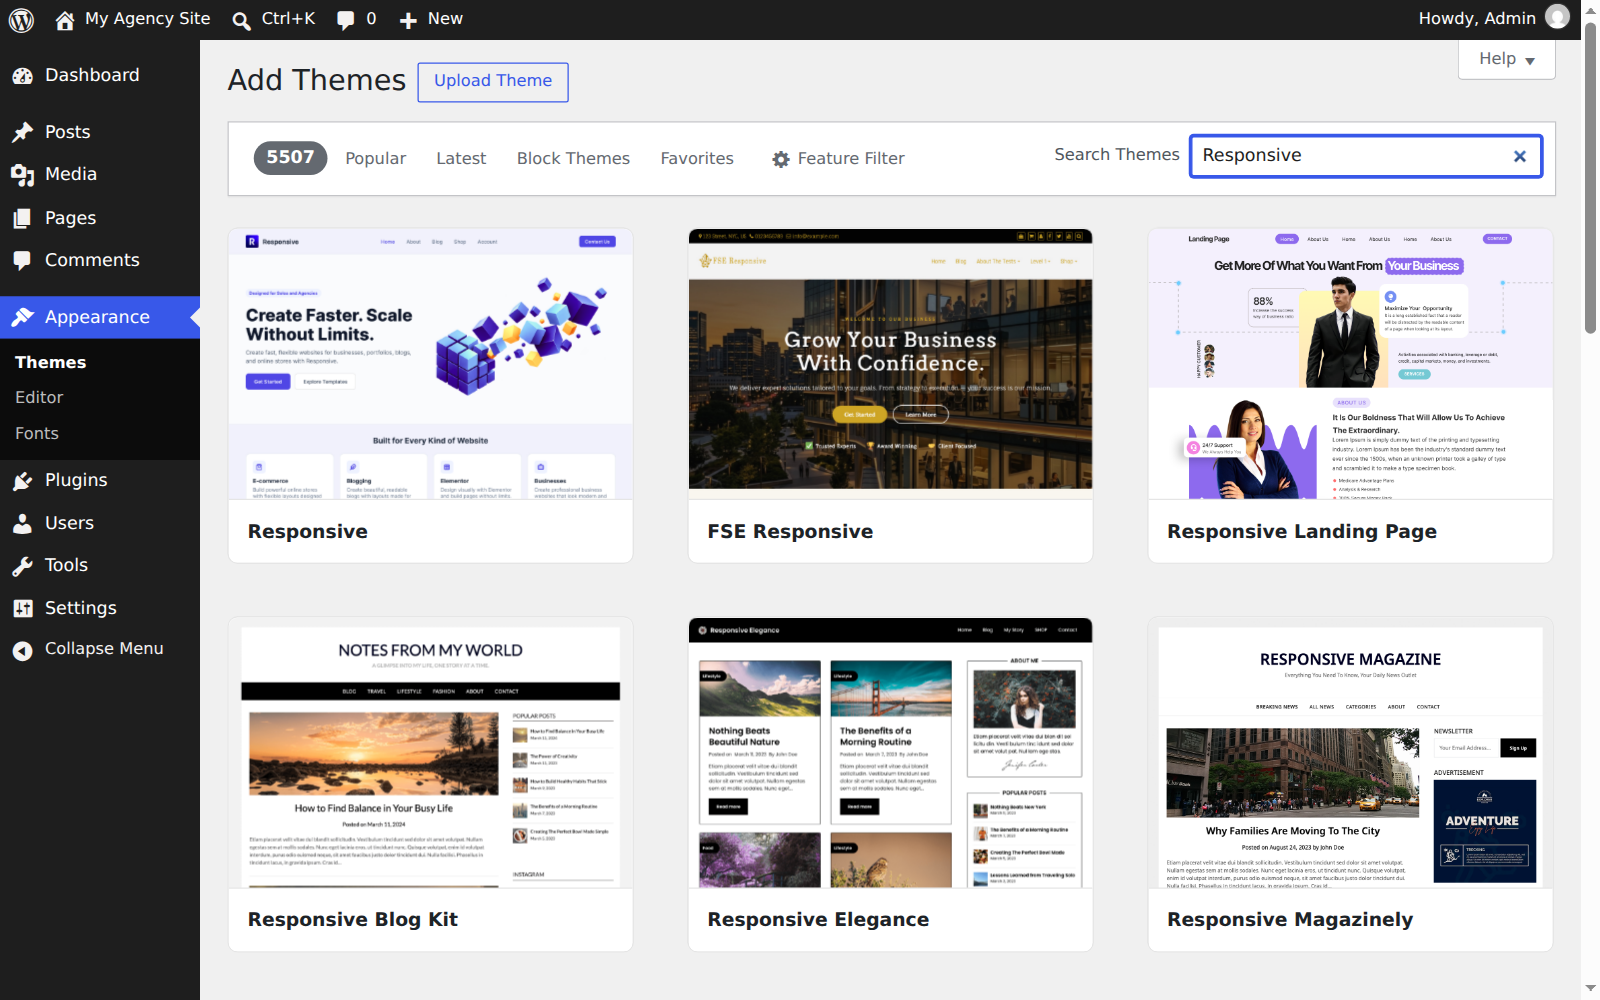
Task: Click the Plugins plug icon
Action: (23, 481)
